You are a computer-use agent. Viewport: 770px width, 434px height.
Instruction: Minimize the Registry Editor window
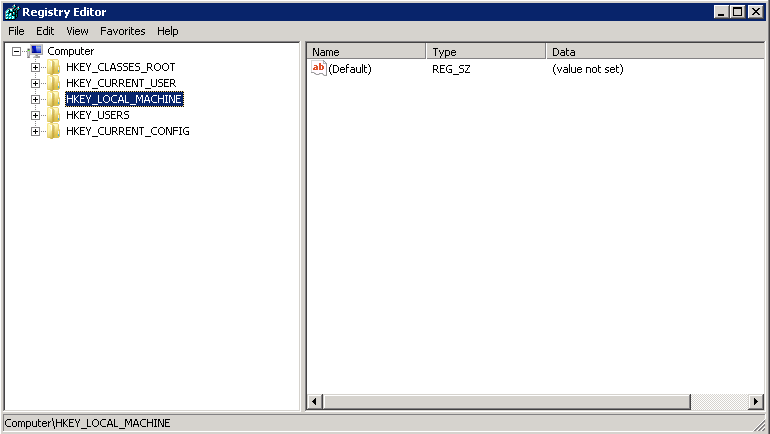point(721,12)
